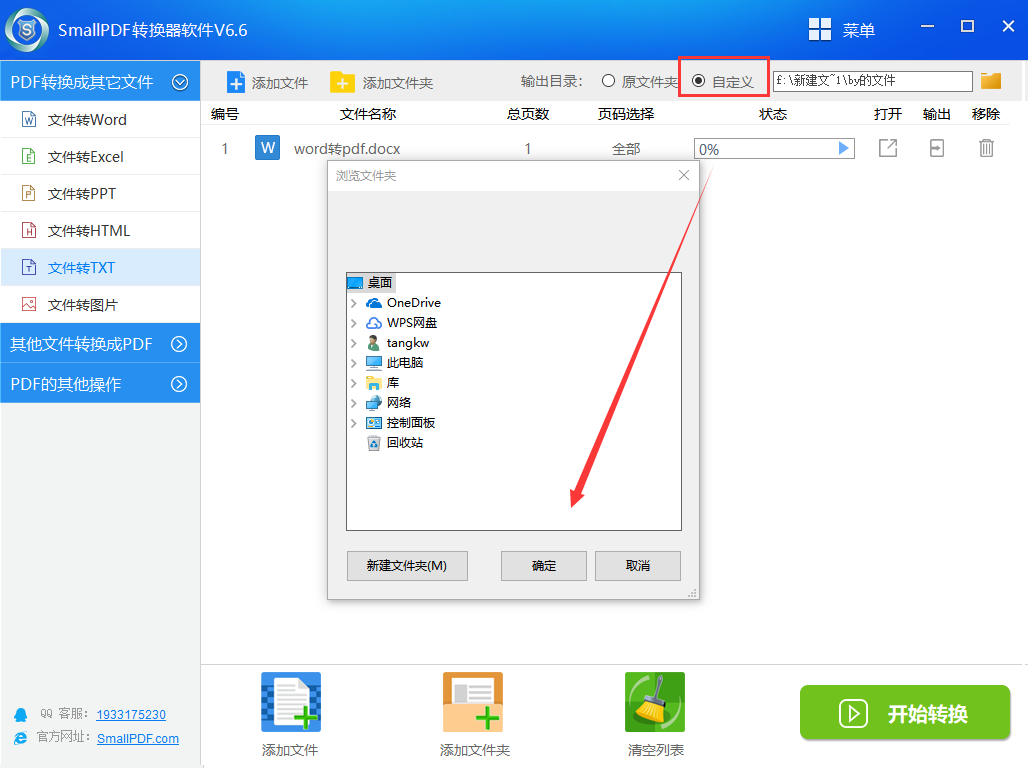Expand the OneDrive tree node

tap(353, 303)
